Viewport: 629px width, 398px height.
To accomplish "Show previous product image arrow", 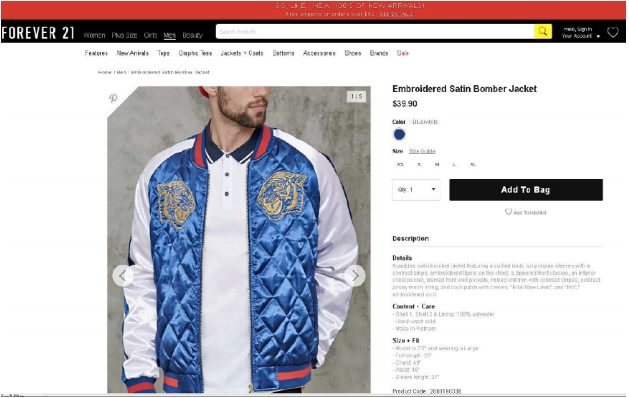I will 123,276.
